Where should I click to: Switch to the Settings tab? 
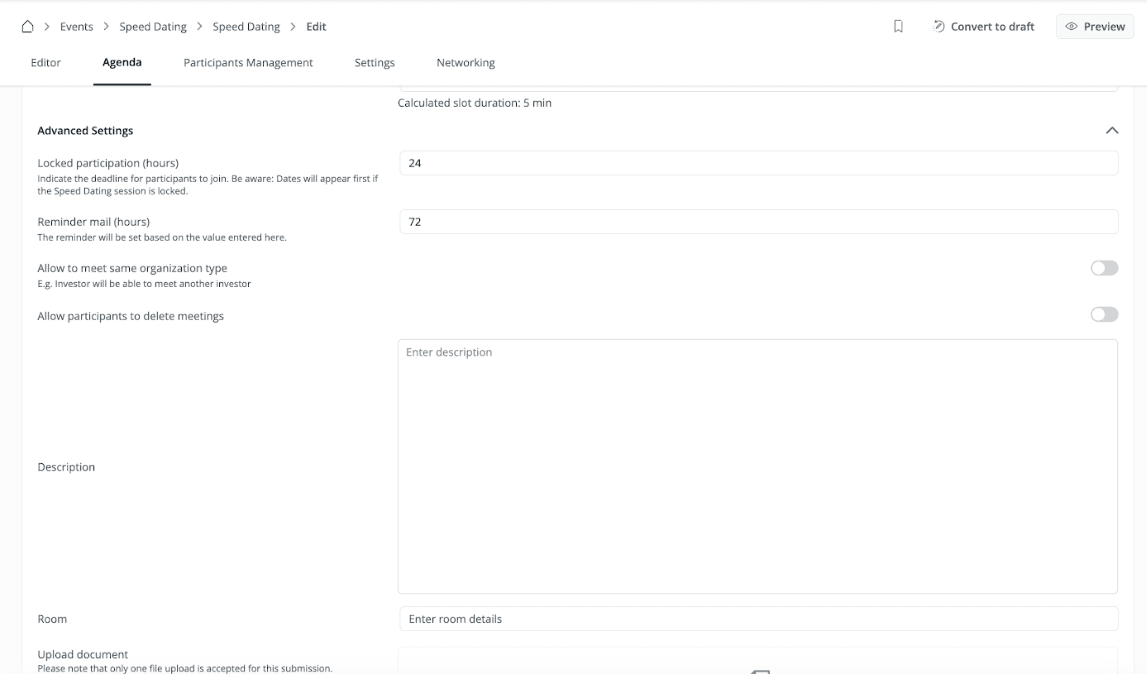(x=374, y=63)
